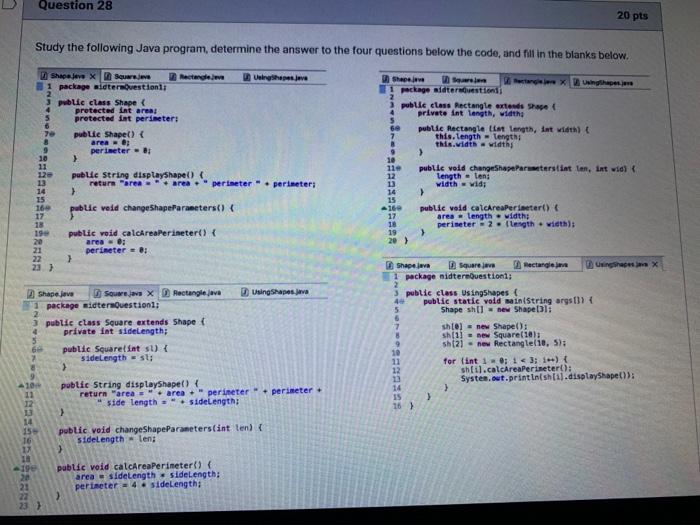Viewport: 700px width, 525px height.
Task: Select UsingShapes.java tab in the Square class editor
Action: pyautogui.click(x=275, y=292)
